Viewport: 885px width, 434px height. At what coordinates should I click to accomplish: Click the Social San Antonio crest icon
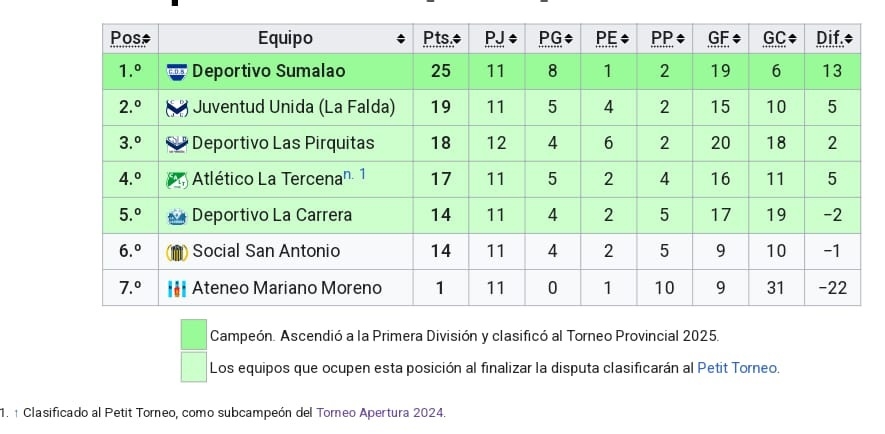tap(177, 252)
